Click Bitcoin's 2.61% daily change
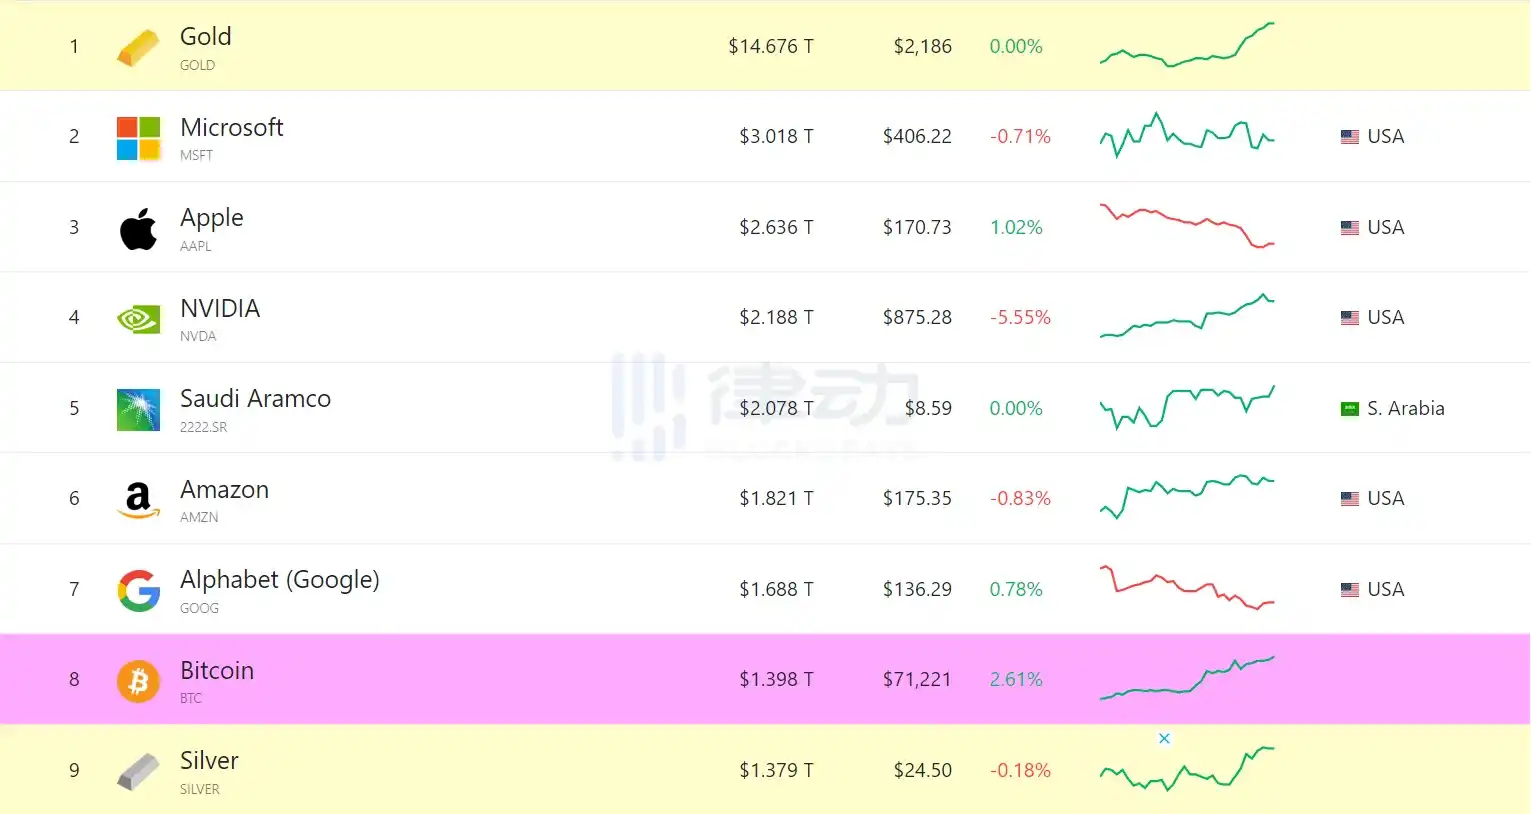 click(1016, 680)
